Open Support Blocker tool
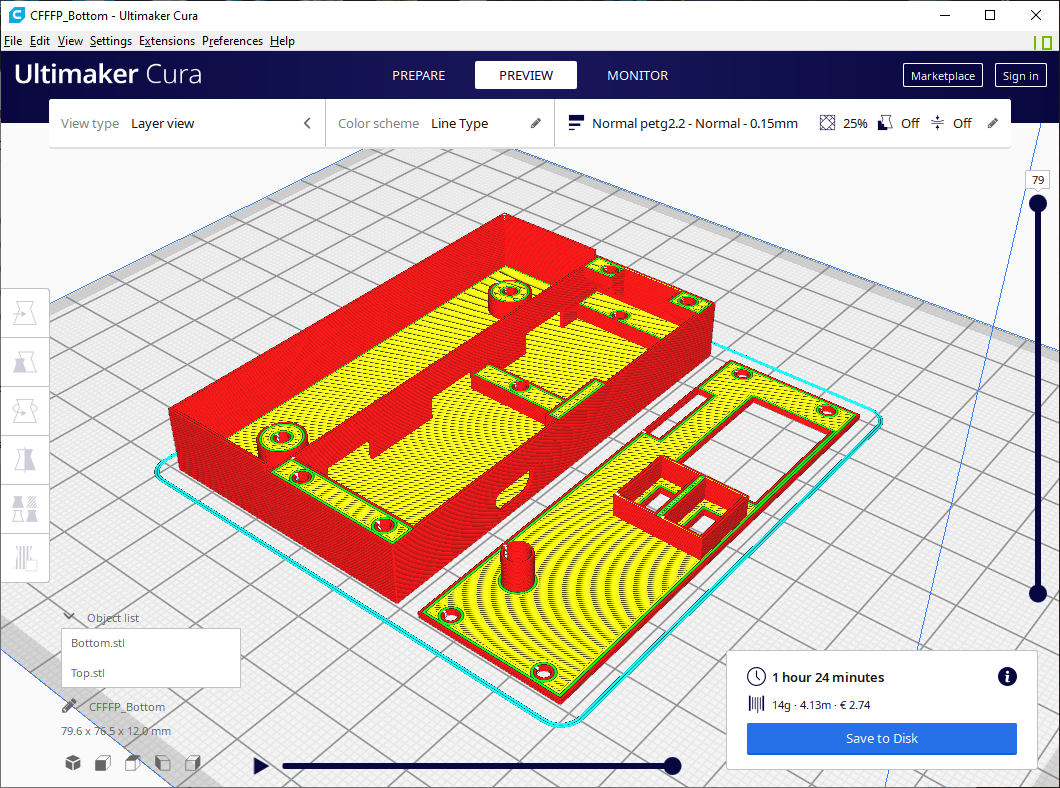The image size is (1060, 788). tap(25, 558)
